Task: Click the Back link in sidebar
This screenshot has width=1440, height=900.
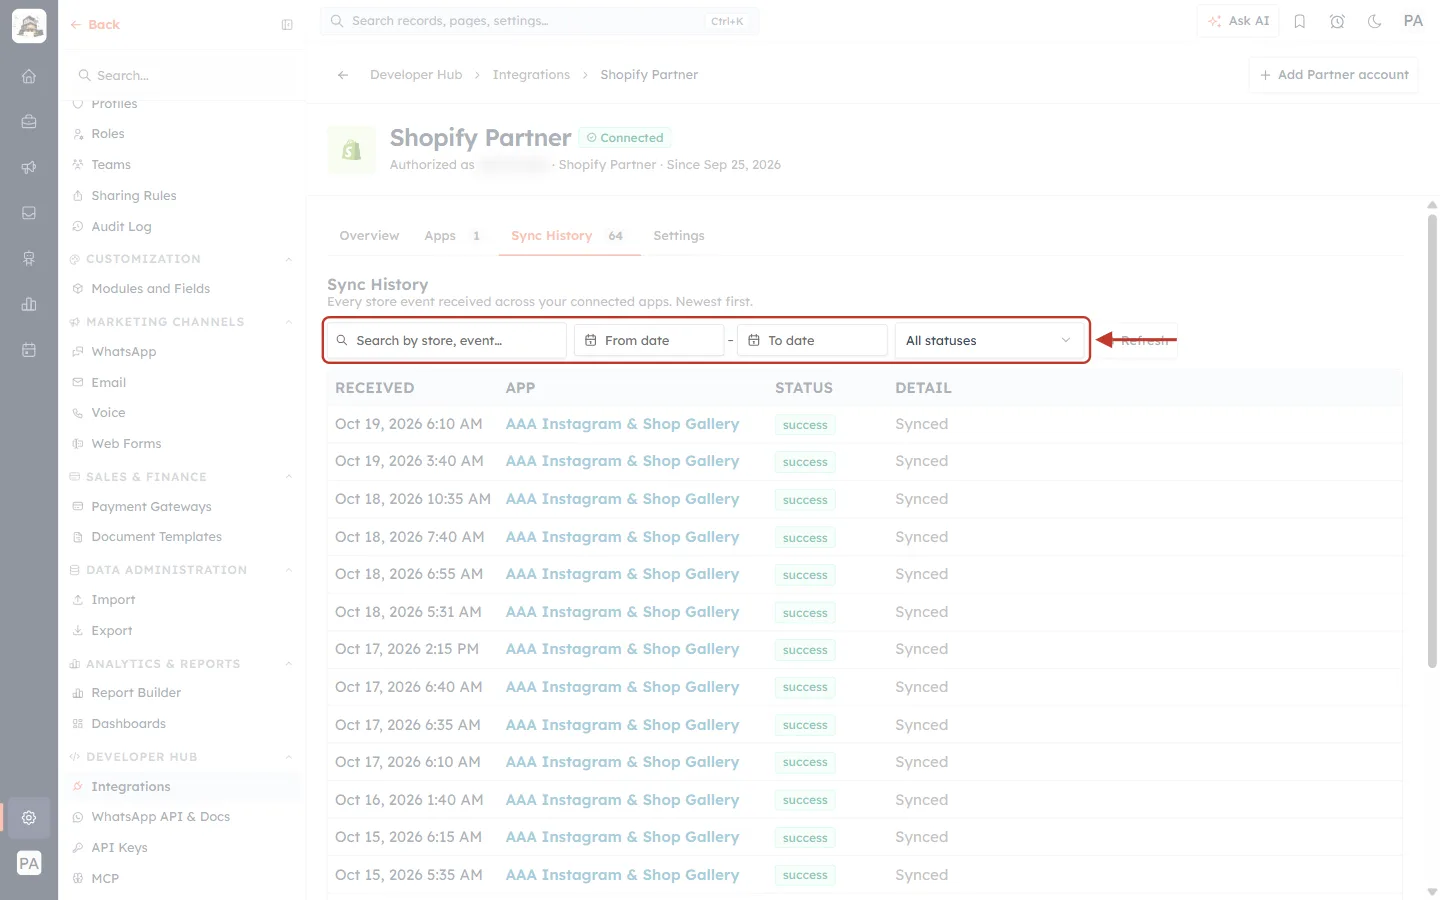Action: click(x=95, y=25)
